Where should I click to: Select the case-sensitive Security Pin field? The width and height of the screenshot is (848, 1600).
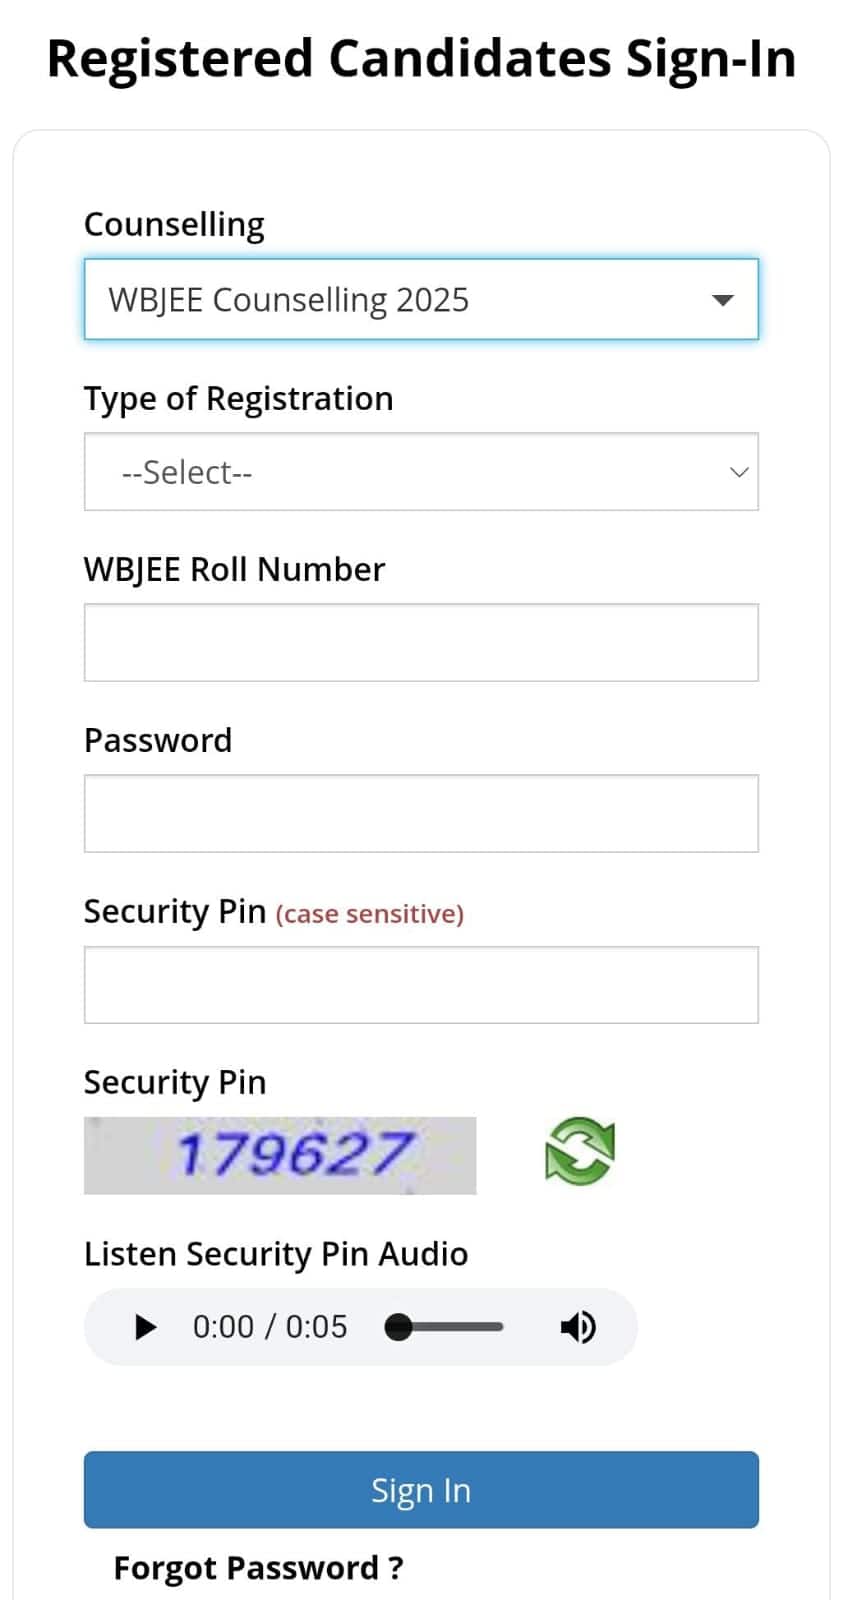coord(420,985)
